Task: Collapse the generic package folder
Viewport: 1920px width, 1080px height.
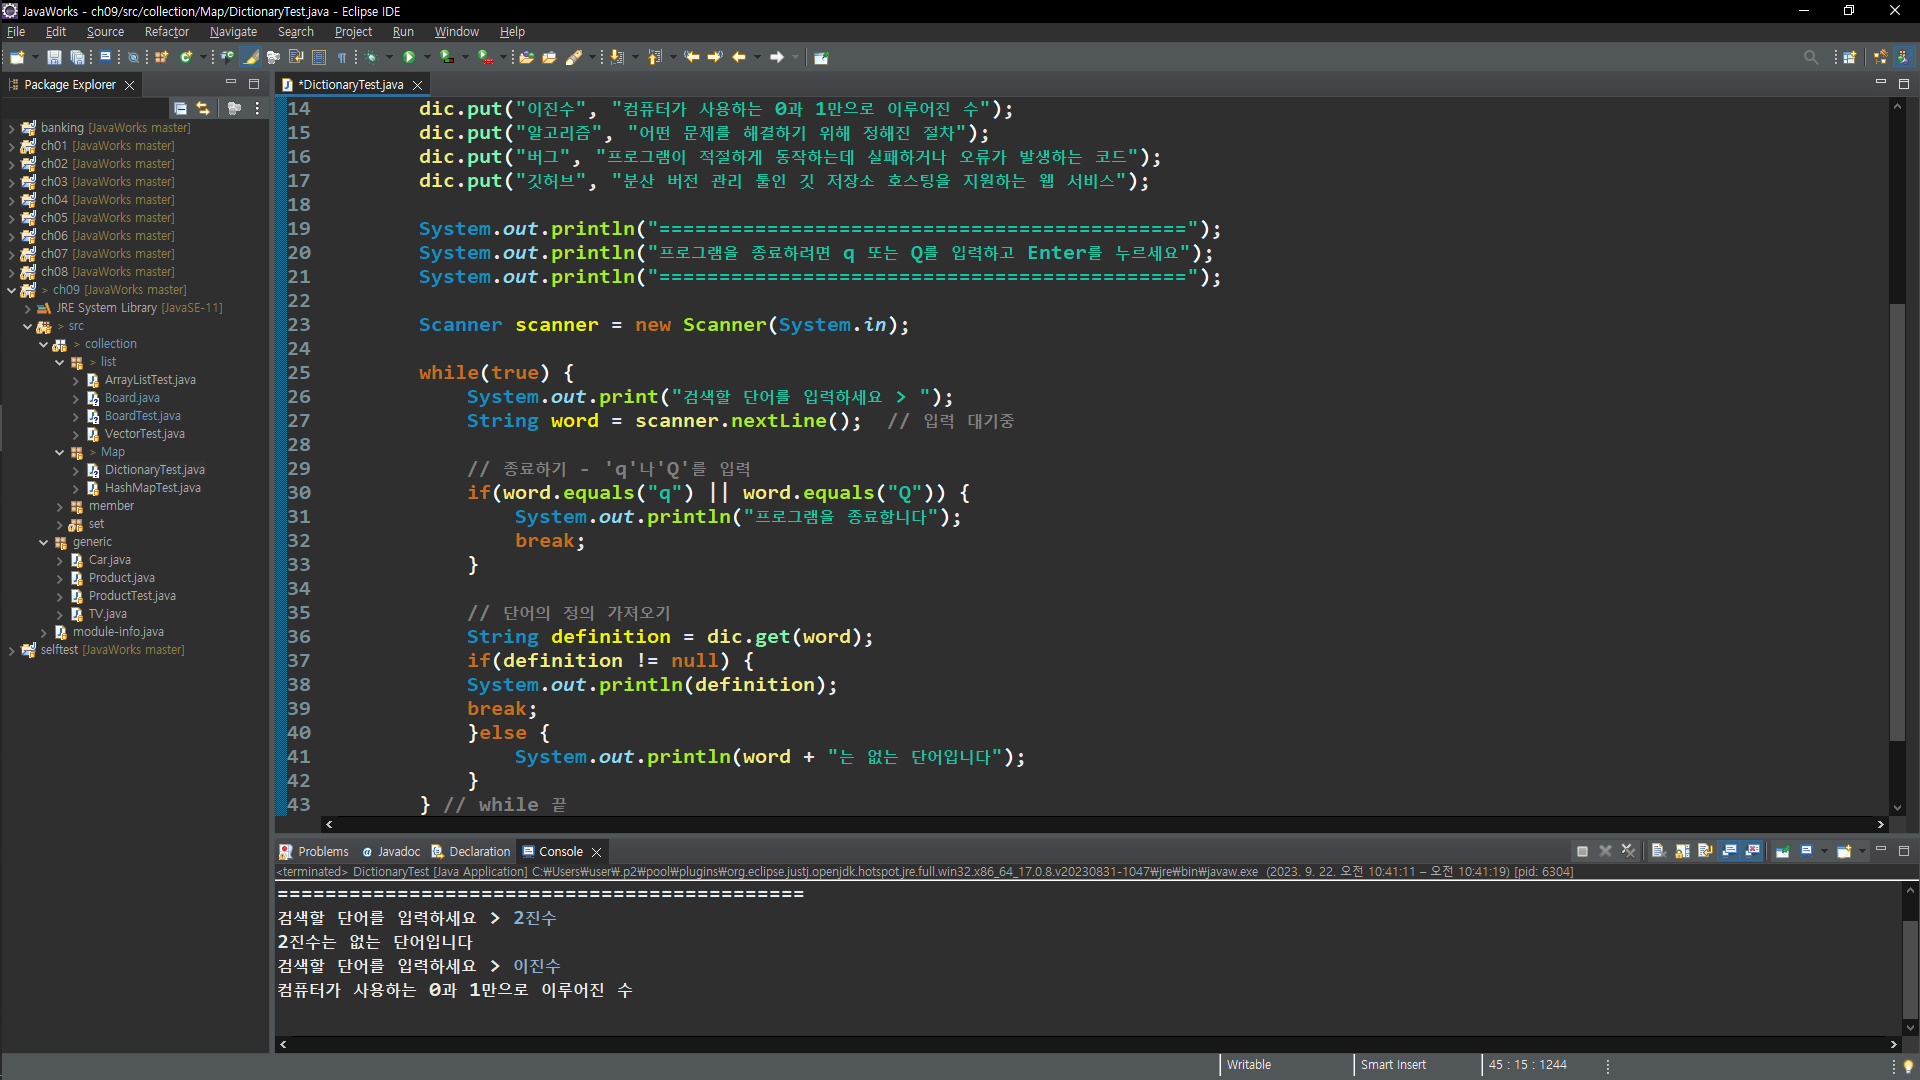Action: [x=44, y=542]
